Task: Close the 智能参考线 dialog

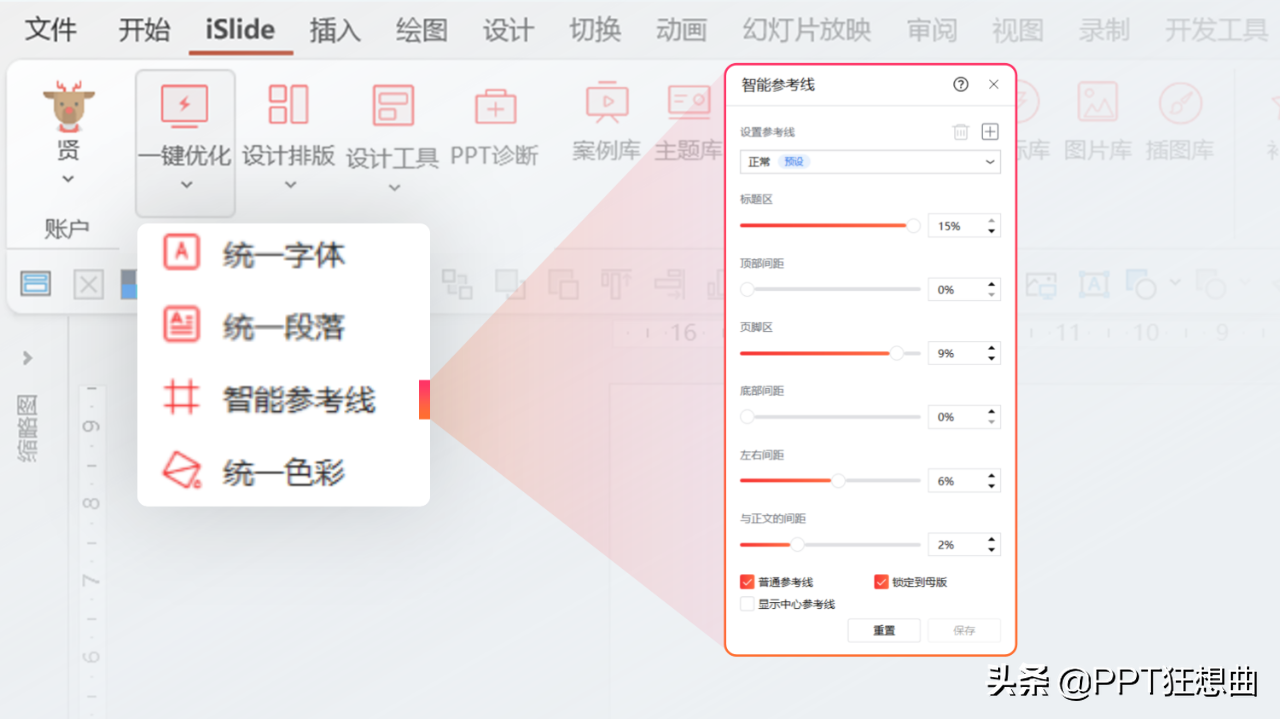Action: tap(993, 84)
